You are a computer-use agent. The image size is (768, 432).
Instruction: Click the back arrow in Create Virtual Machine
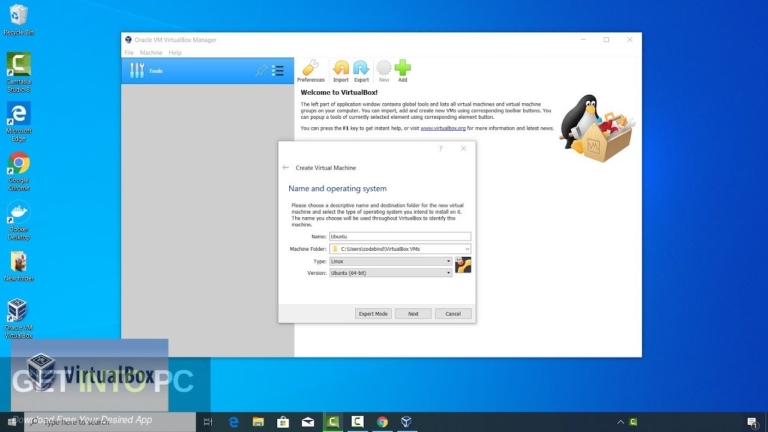point(286,168)
